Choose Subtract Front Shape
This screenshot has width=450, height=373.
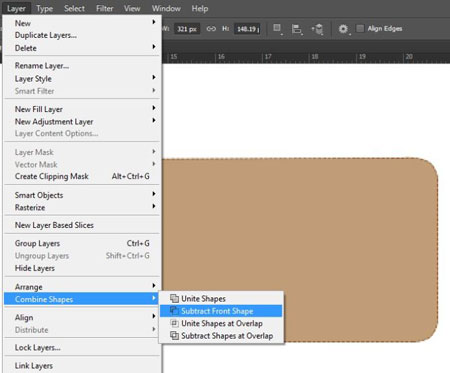(221, 311)
